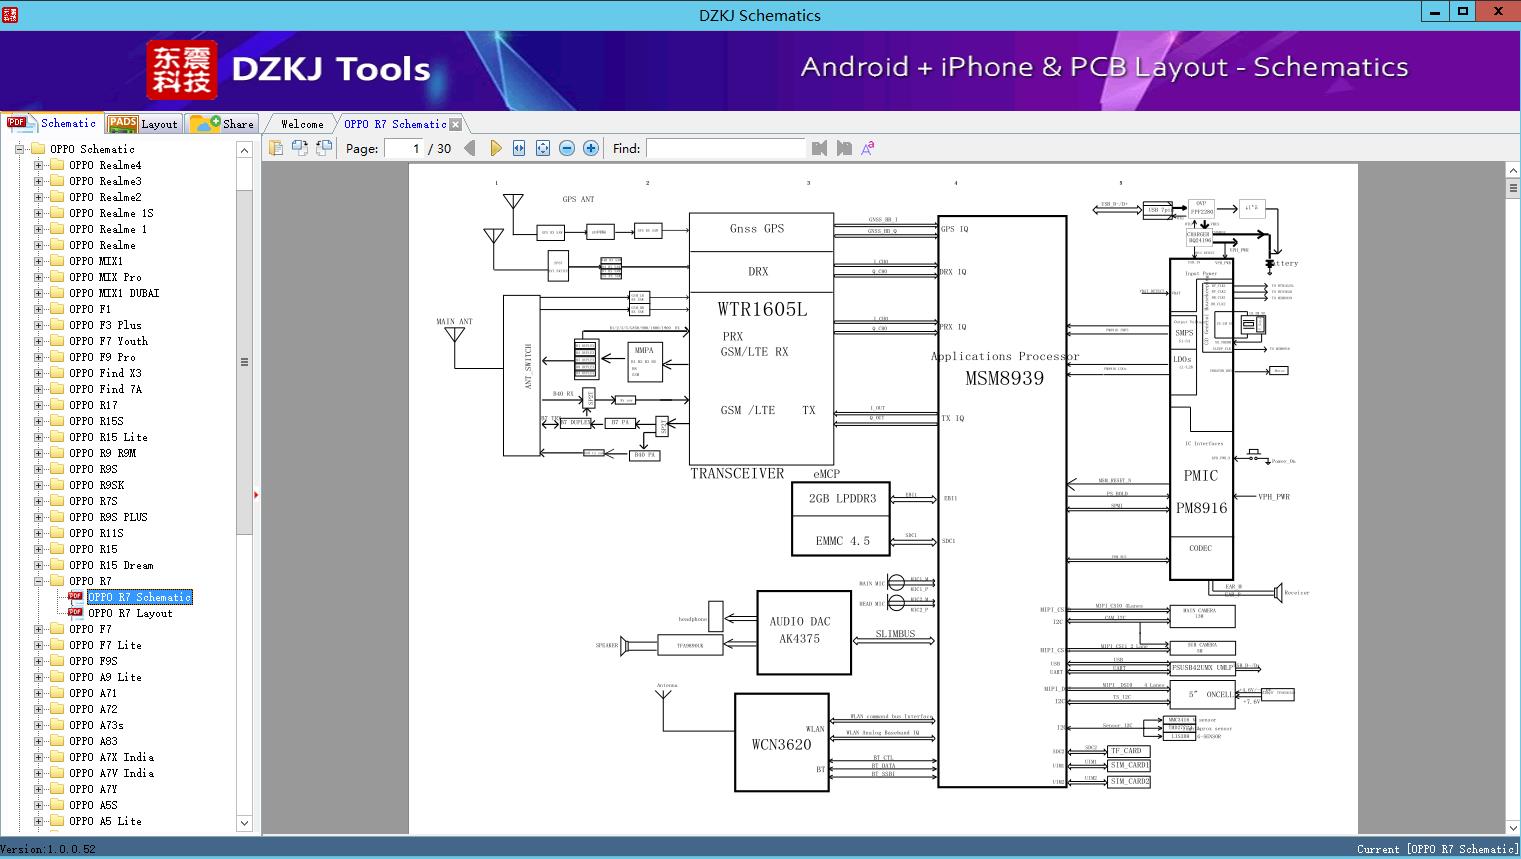The image size is (1521, 859).
Task: Select the OPPO F7 Lite folder
Action: point(105,645)
